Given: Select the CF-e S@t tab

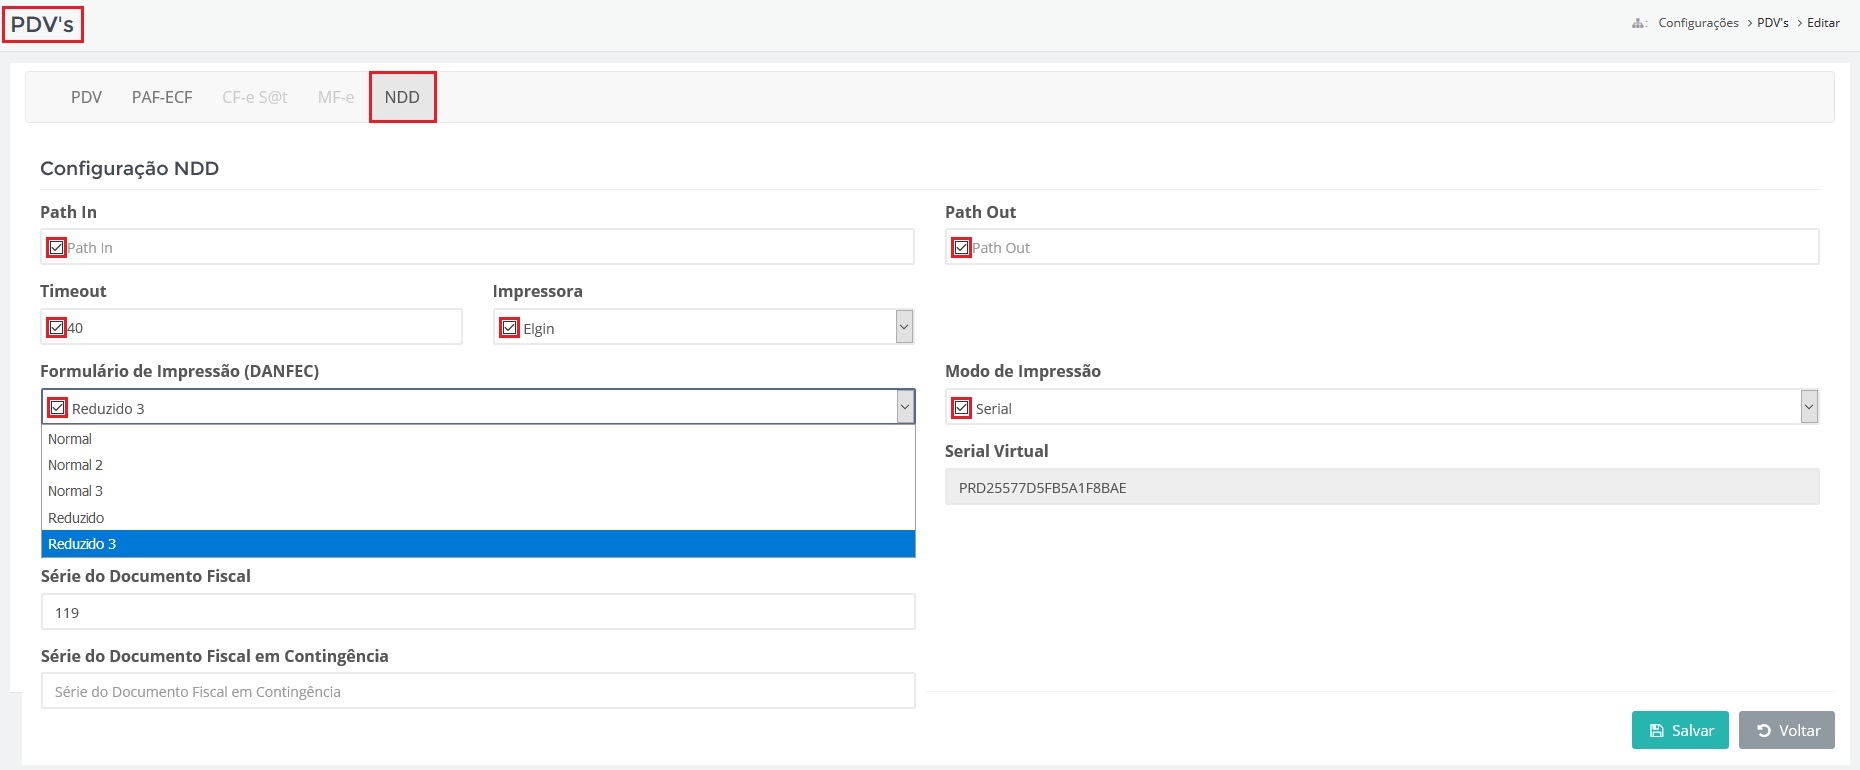Looking at the screenshot, I should click(x=254, y=97).
